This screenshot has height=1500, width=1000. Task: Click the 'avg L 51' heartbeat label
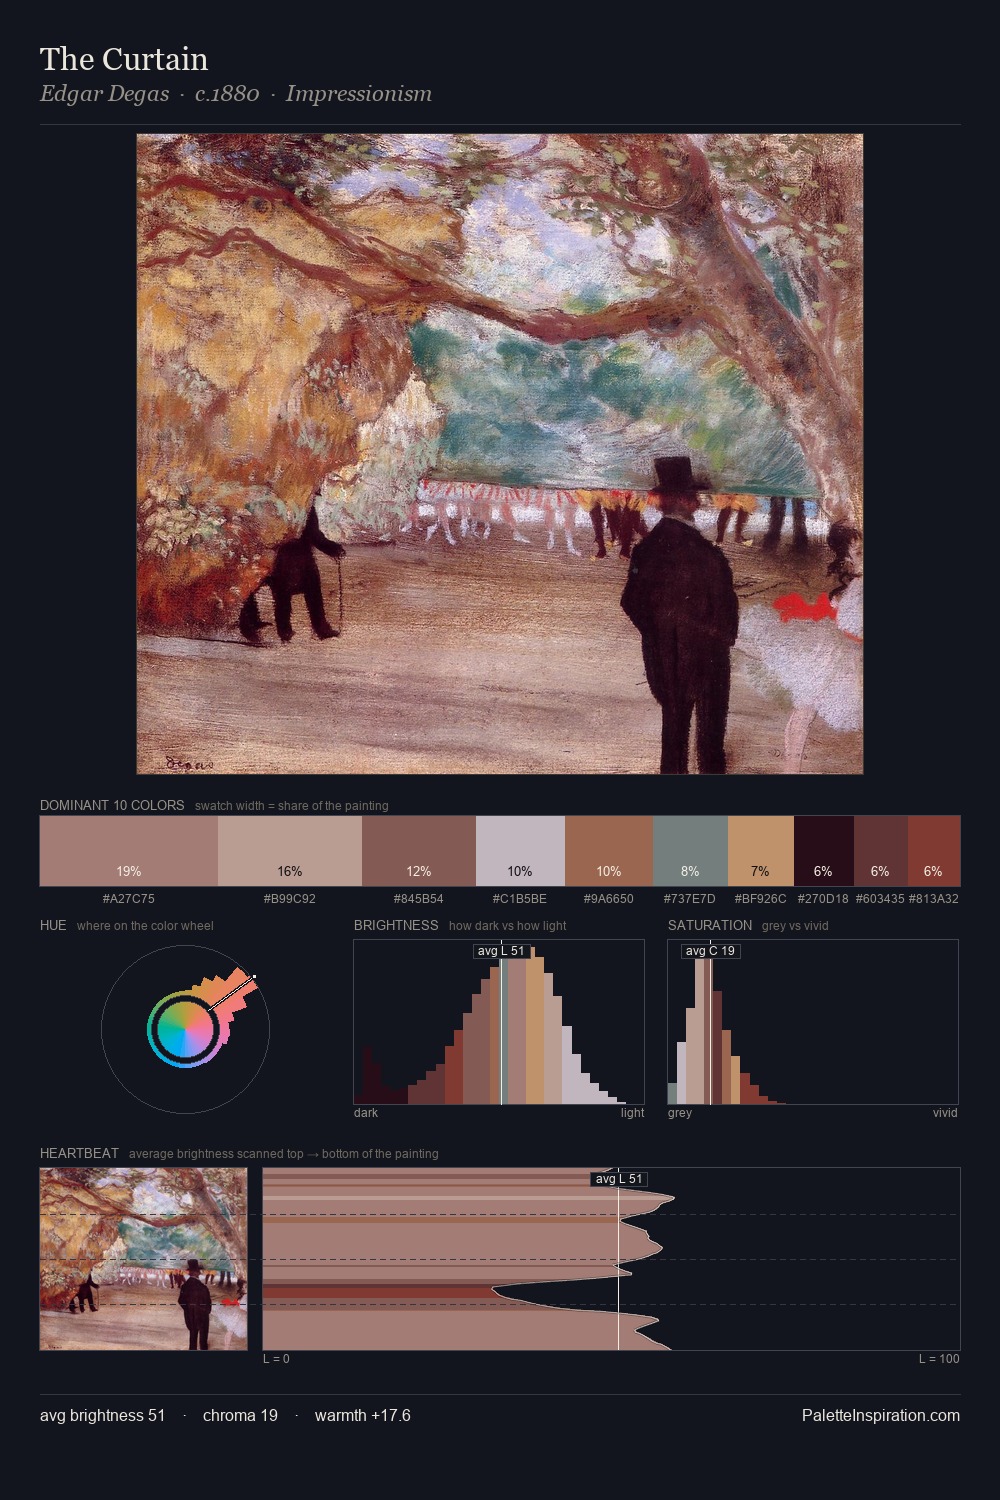click(x=619, y=1179)
